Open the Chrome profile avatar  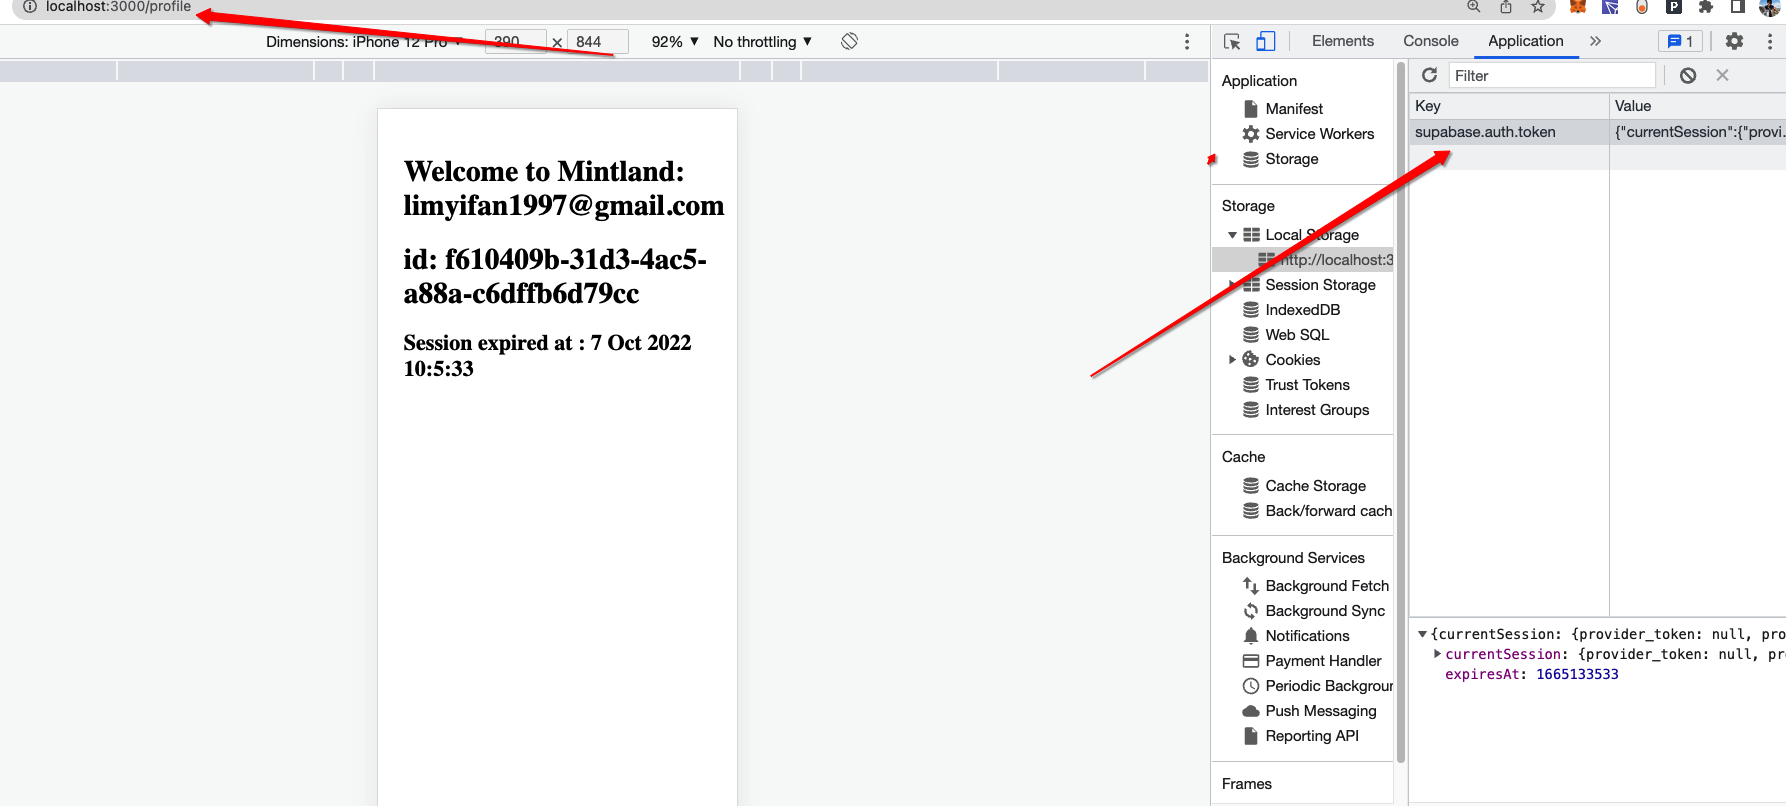(x=1769, y=6)
